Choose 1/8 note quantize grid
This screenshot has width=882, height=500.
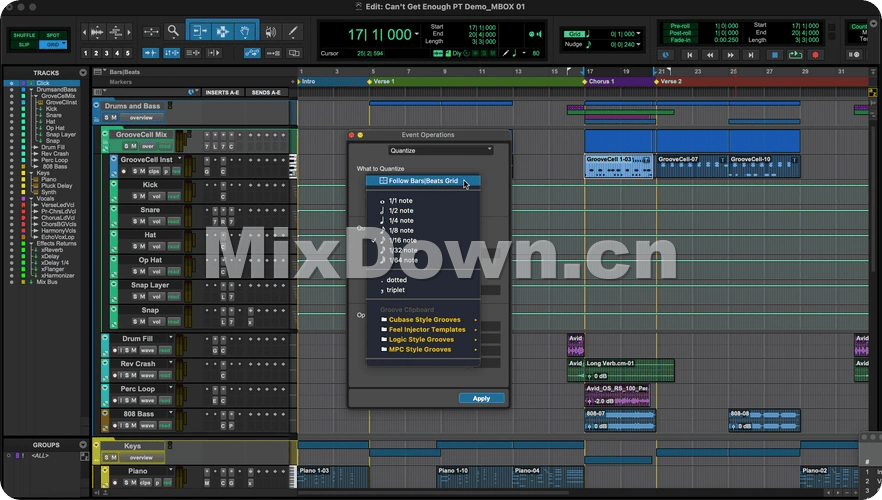(400, 231)
